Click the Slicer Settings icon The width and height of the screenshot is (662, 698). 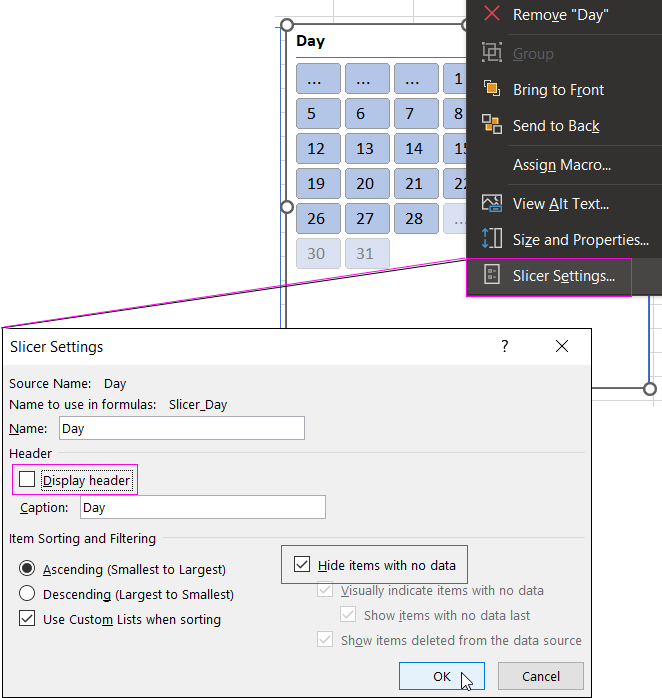click(491, 275)
